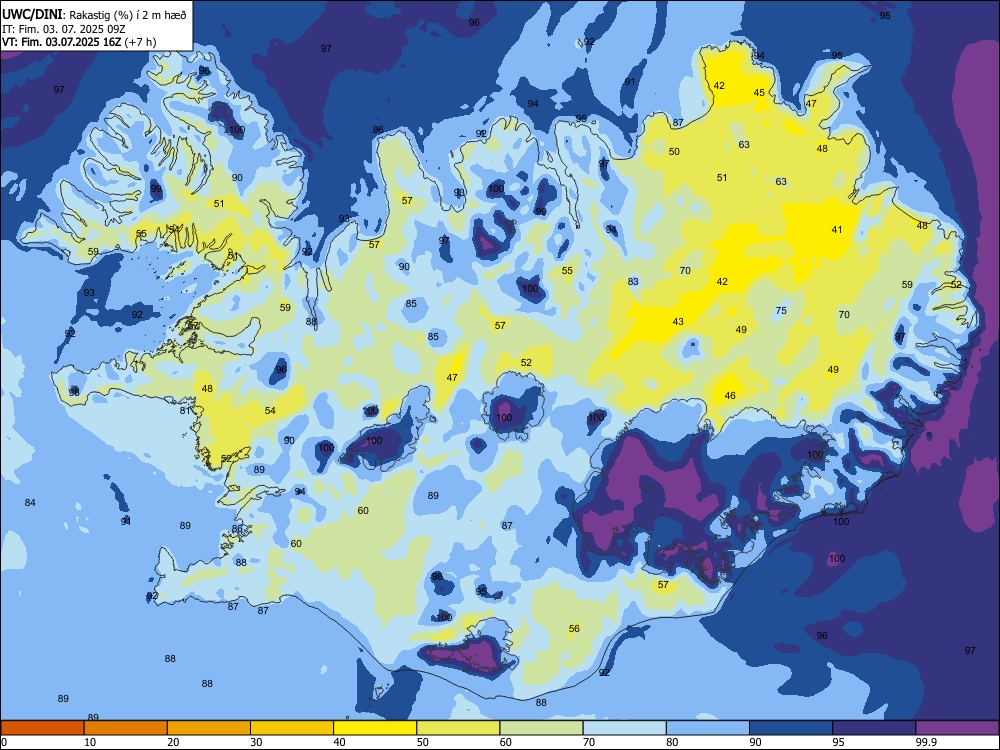Click the humidity value 56 on the map
1000x750 pixels.
pos(574,629)
